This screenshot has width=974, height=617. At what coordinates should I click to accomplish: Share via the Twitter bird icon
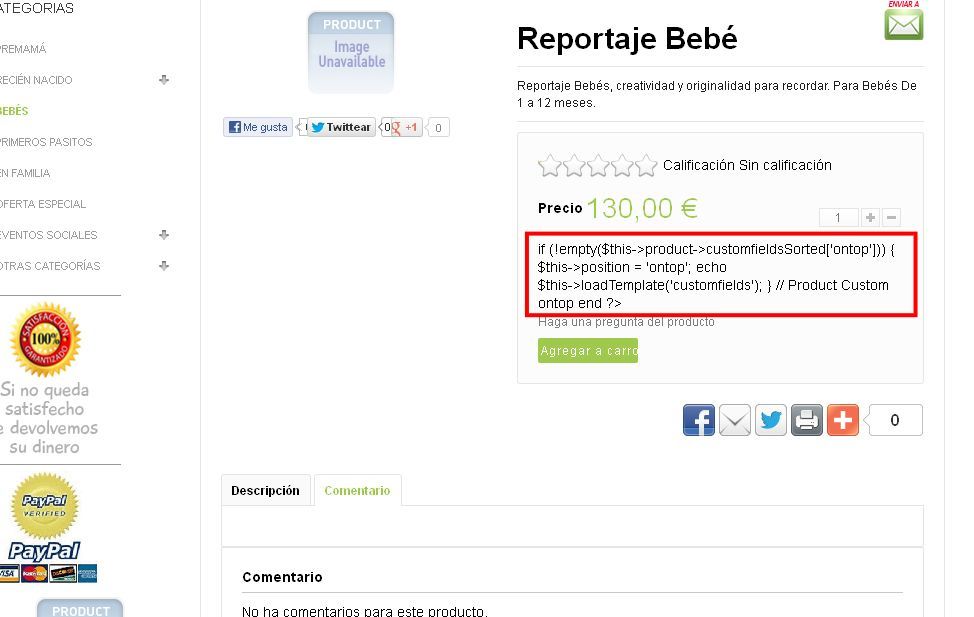771,420
